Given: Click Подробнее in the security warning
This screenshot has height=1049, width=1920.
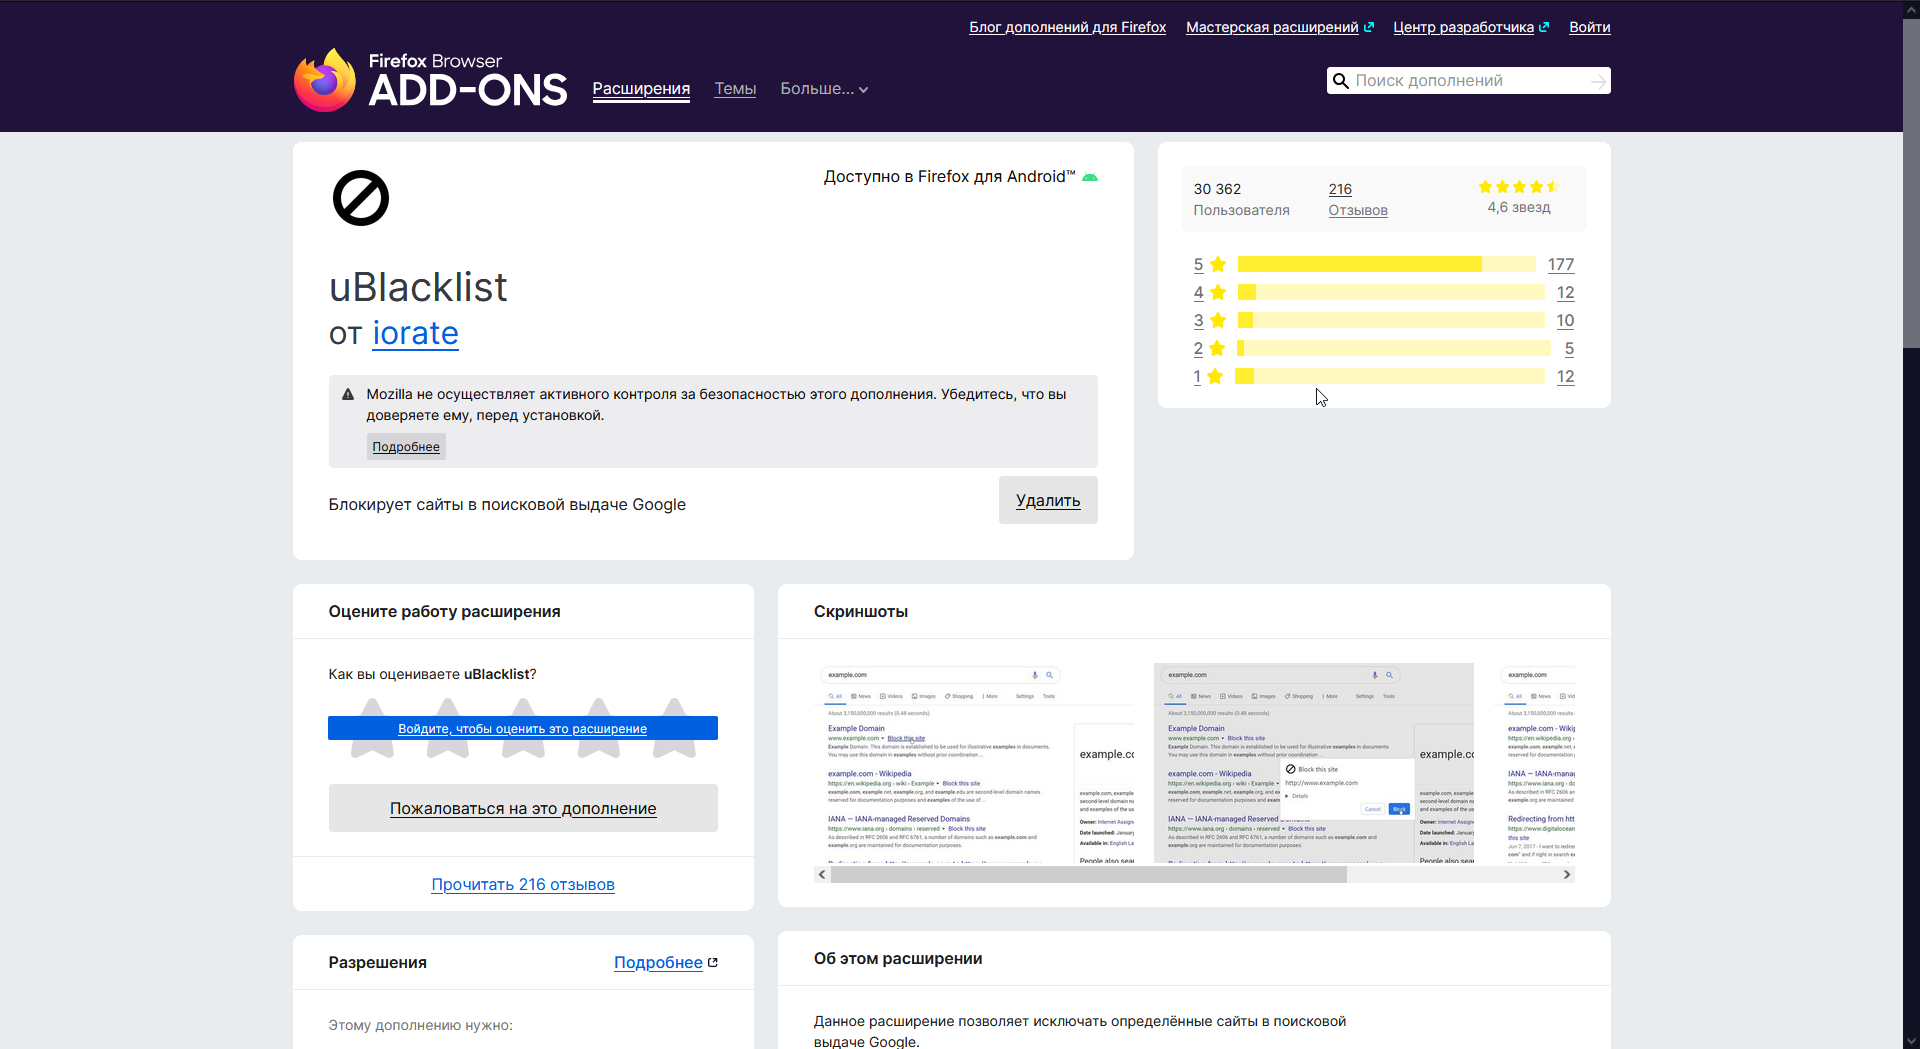Looking at the screenshot, I should [x=406, y=446].
